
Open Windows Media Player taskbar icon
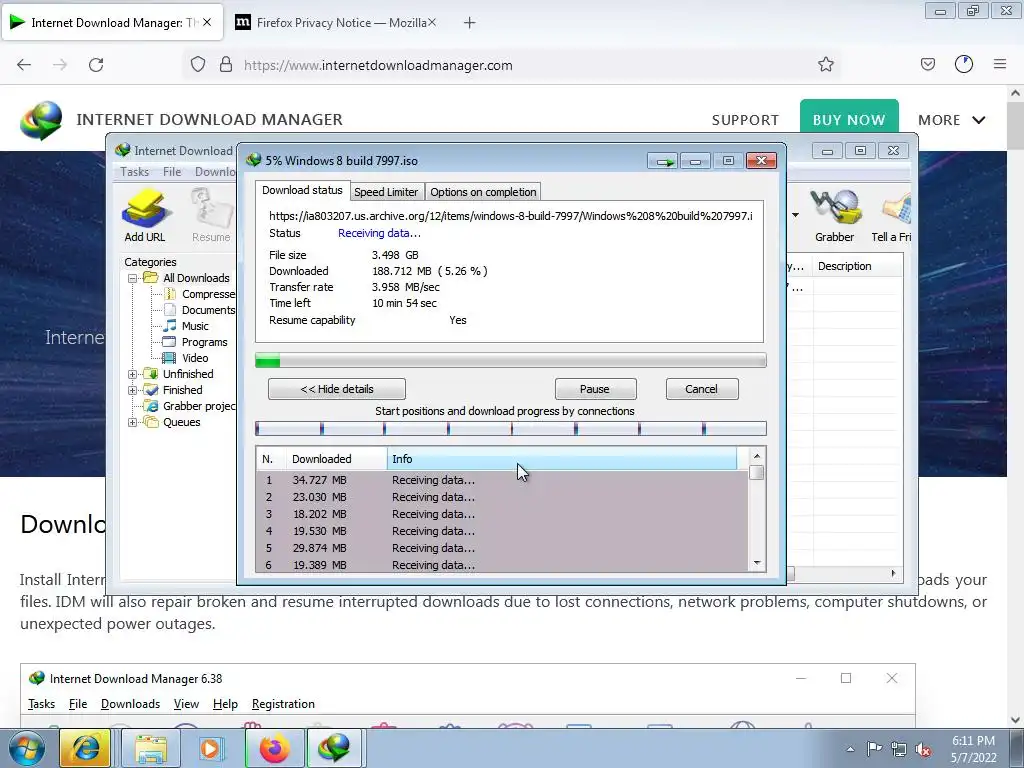pos(210,748)
